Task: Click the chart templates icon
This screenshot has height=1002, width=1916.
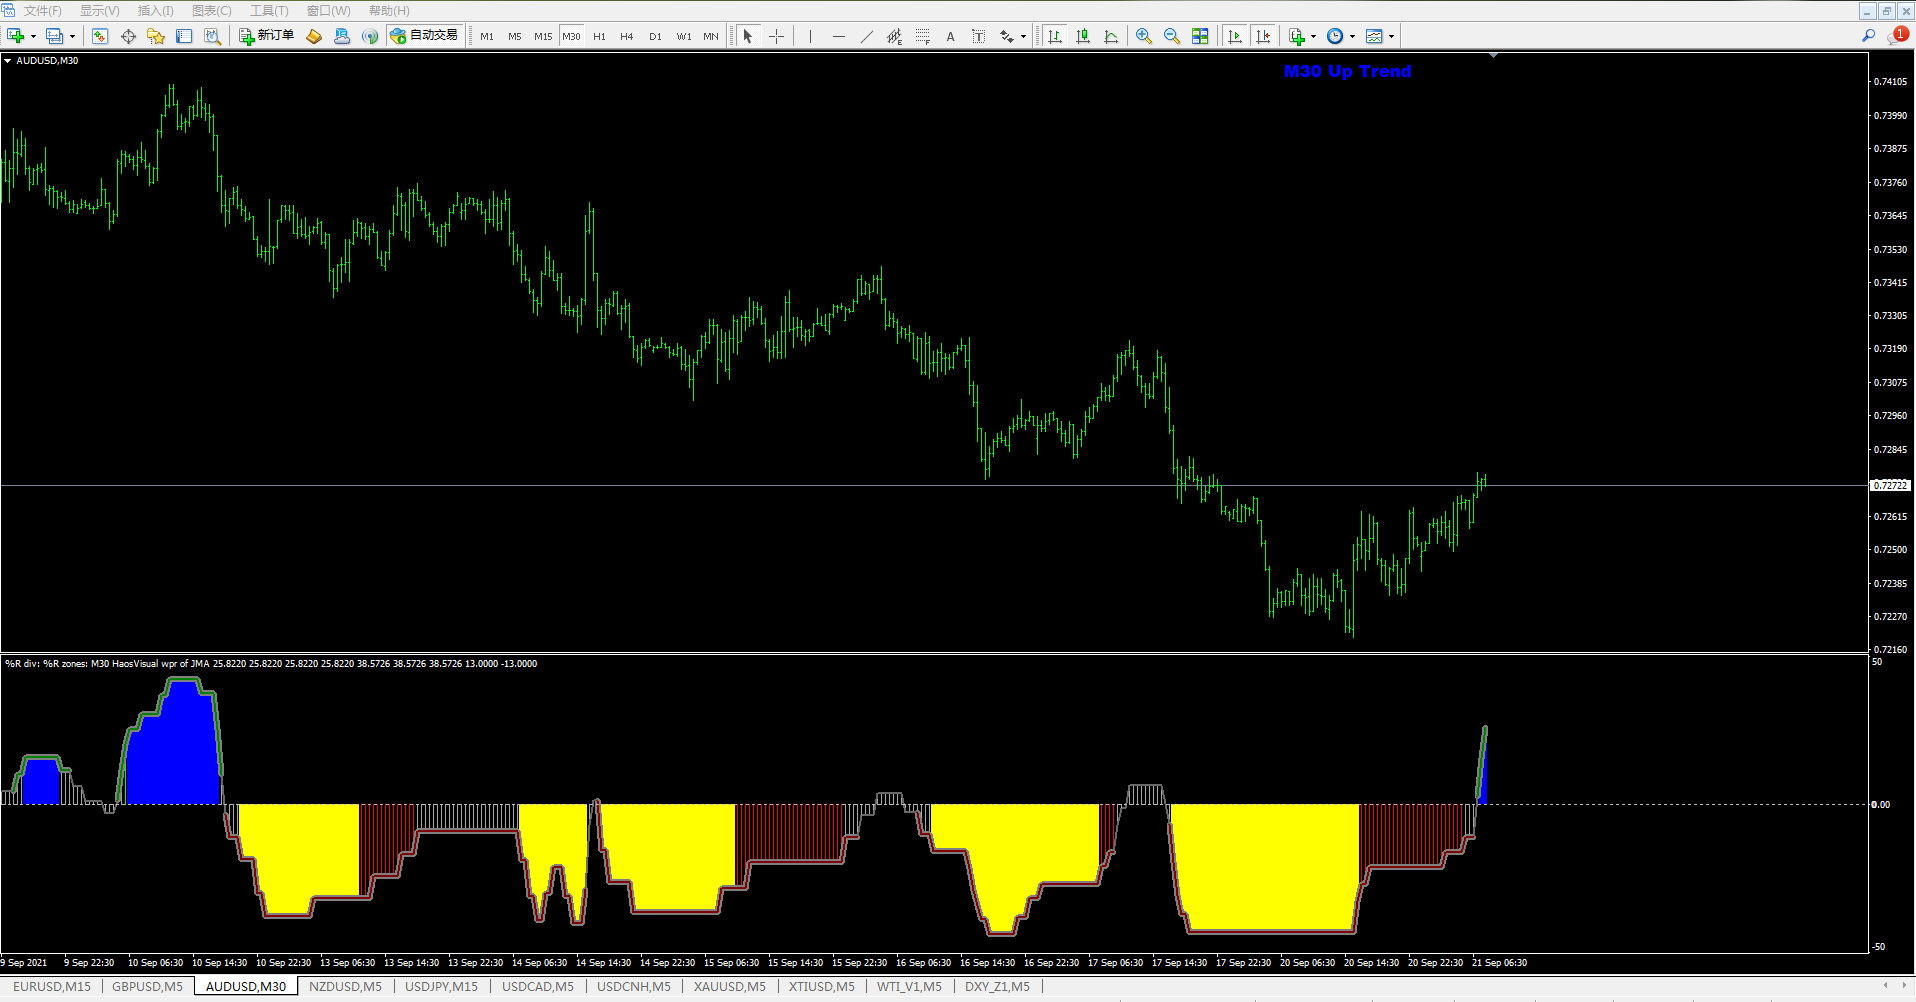Action: [1375, 36]
